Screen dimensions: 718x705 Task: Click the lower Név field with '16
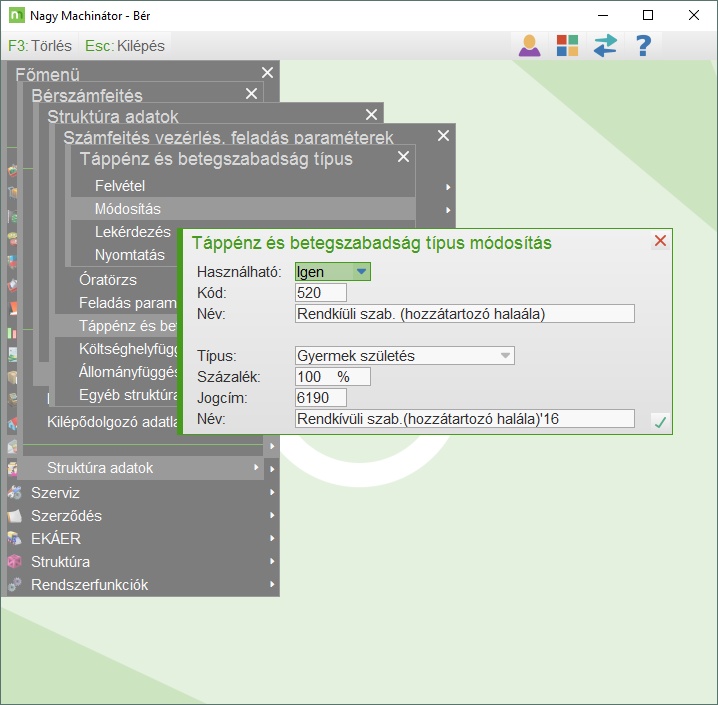(x=465, y=419)
